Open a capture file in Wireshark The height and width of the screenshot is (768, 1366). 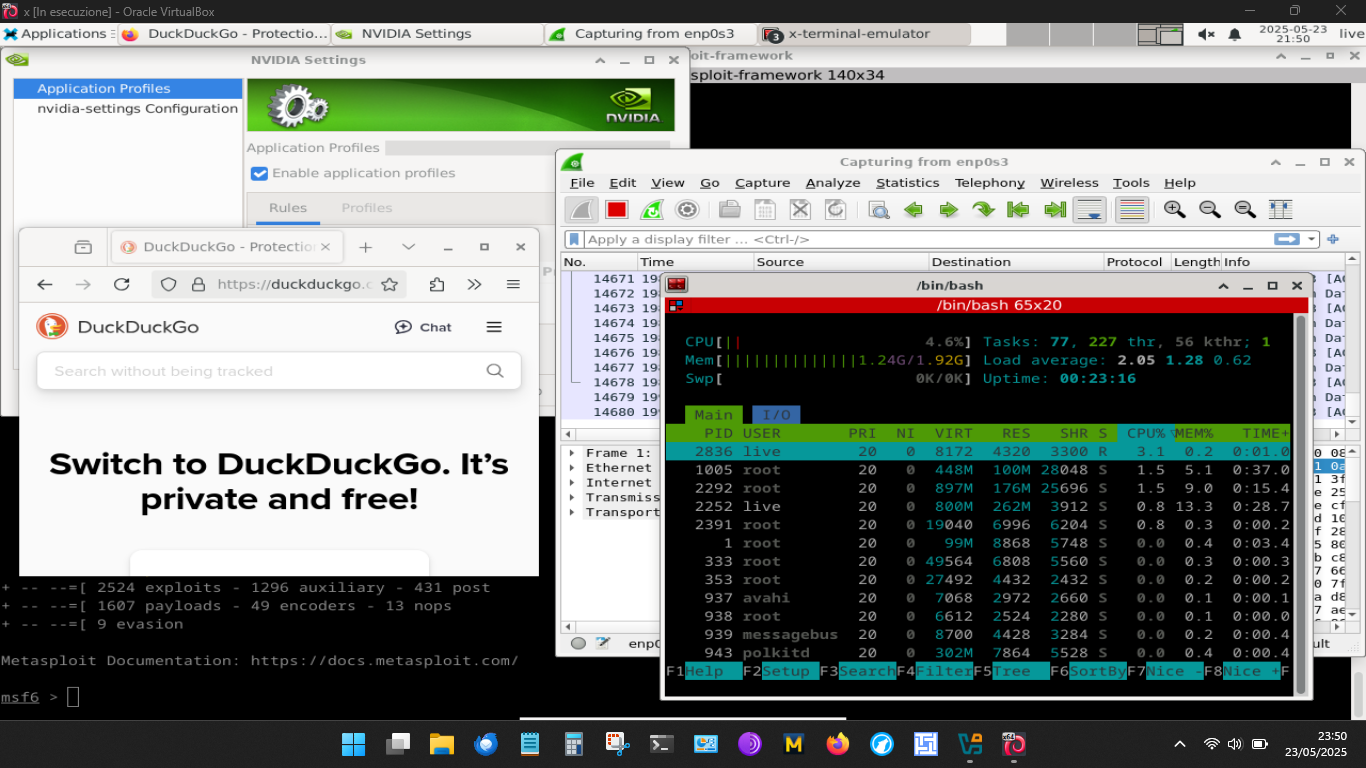coord(730,210)
